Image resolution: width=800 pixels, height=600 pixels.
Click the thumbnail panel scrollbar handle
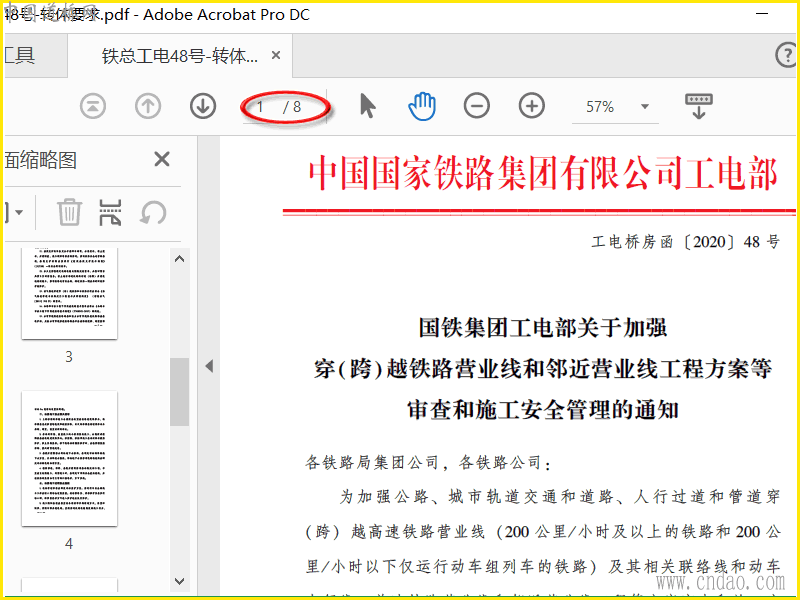pos(180,392)
